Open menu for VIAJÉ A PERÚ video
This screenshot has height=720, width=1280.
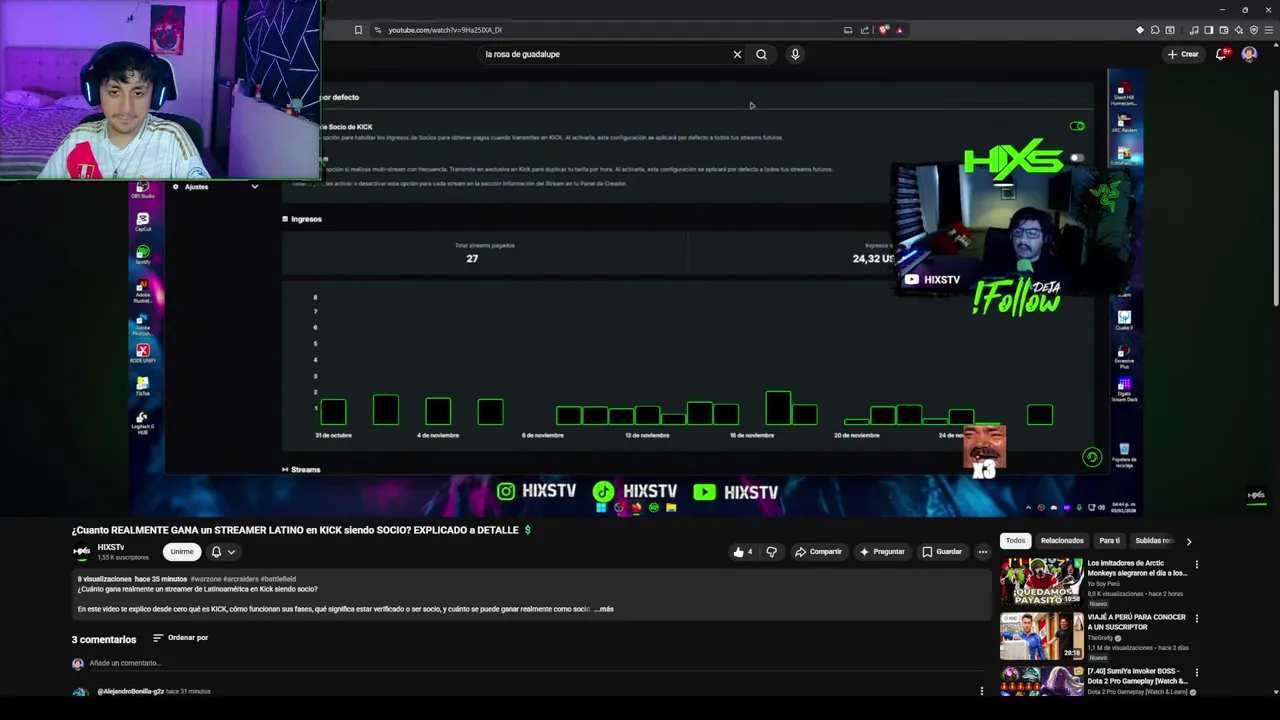coord(1196,618)
